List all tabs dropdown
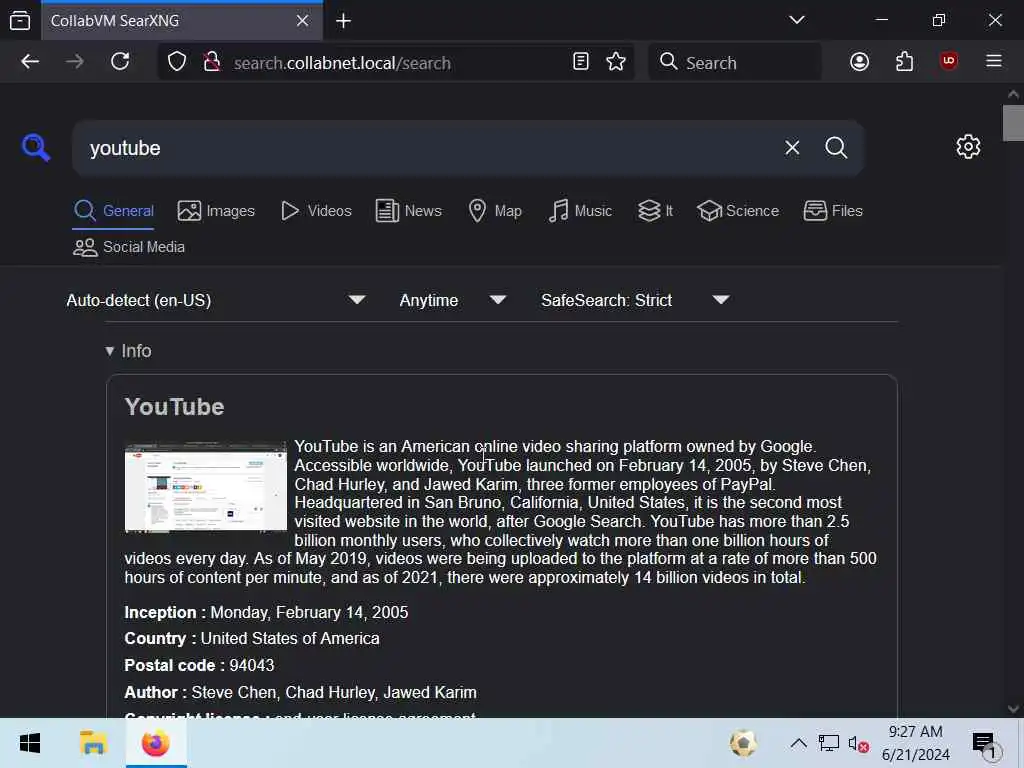This screenshot has width=1024, height=768. (797, 20)
